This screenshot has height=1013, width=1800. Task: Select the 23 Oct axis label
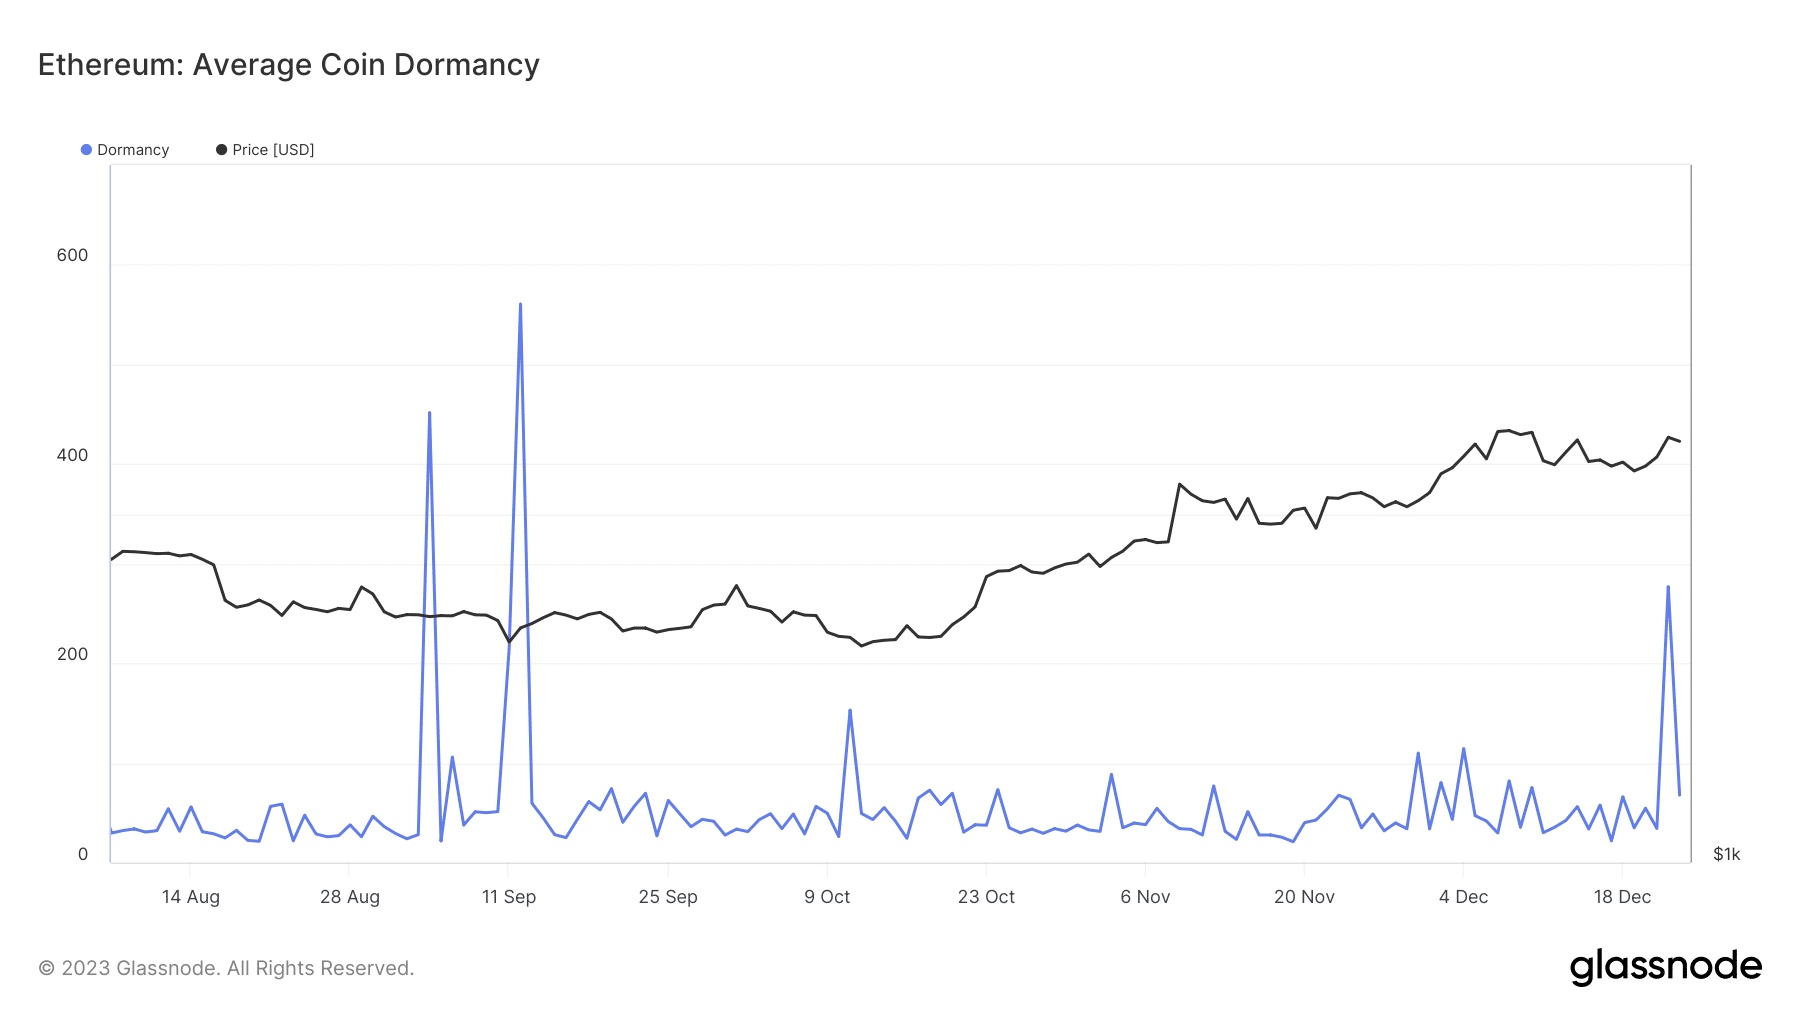(986, 897)
